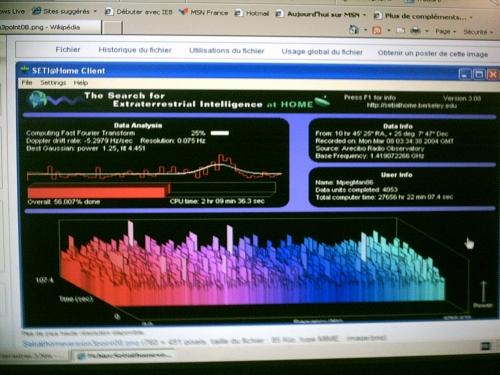Open the Hotmail favorite

pyautogui.click(x=252, y=13)
